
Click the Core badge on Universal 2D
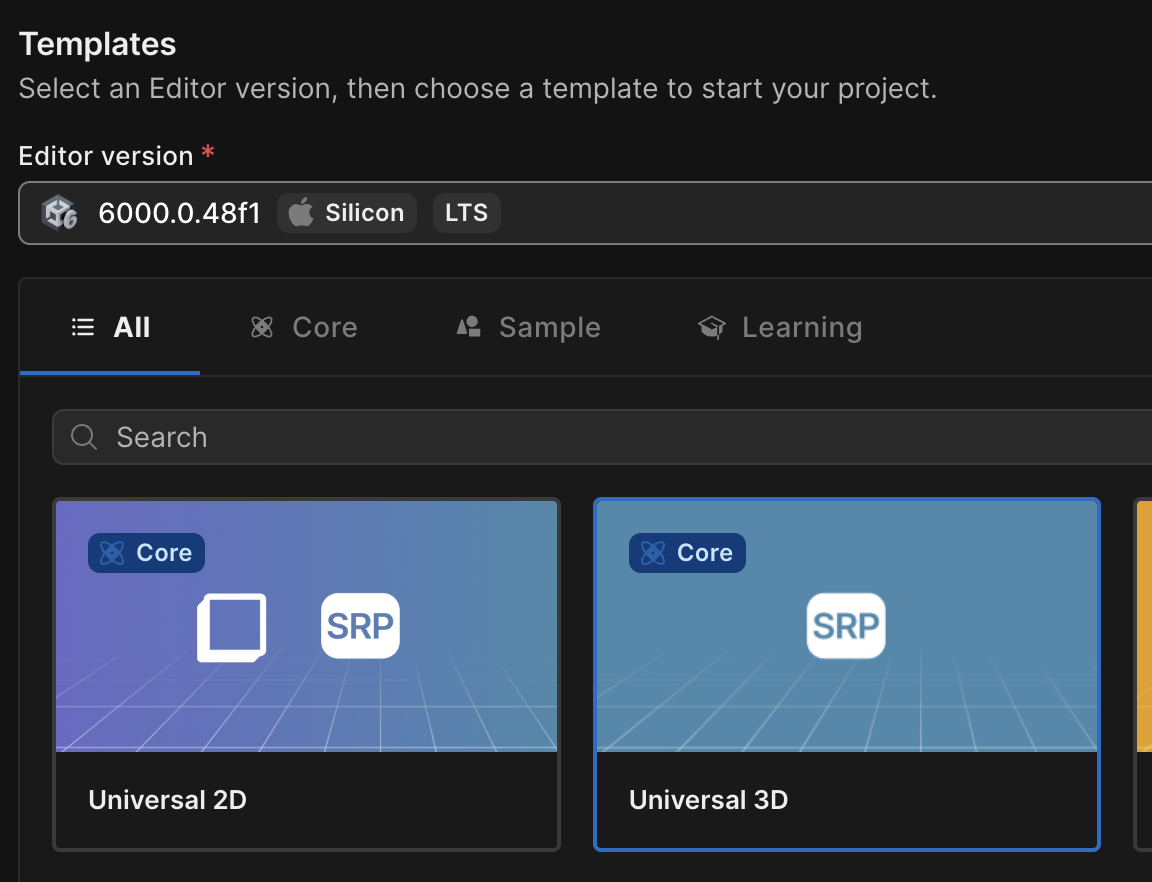tap(146, 553)
